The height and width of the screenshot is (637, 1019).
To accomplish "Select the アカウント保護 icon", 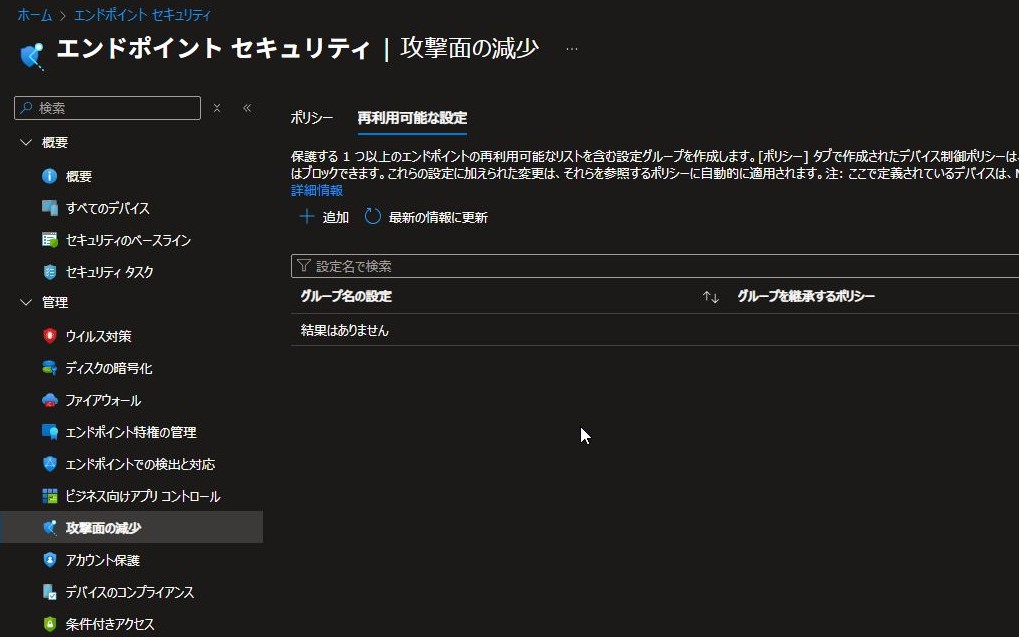I will (x=50, y=560).
